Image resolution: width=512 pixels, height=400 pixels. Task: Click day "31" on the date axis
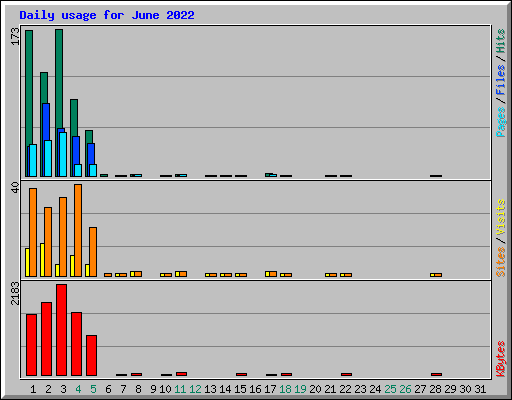tap(480, 389)
